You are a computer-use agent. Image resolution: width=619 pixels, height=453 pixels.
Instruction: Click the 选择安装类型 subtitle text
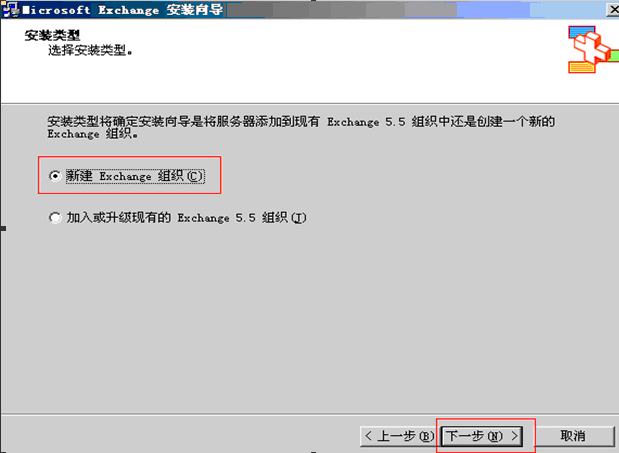point(90,51)
